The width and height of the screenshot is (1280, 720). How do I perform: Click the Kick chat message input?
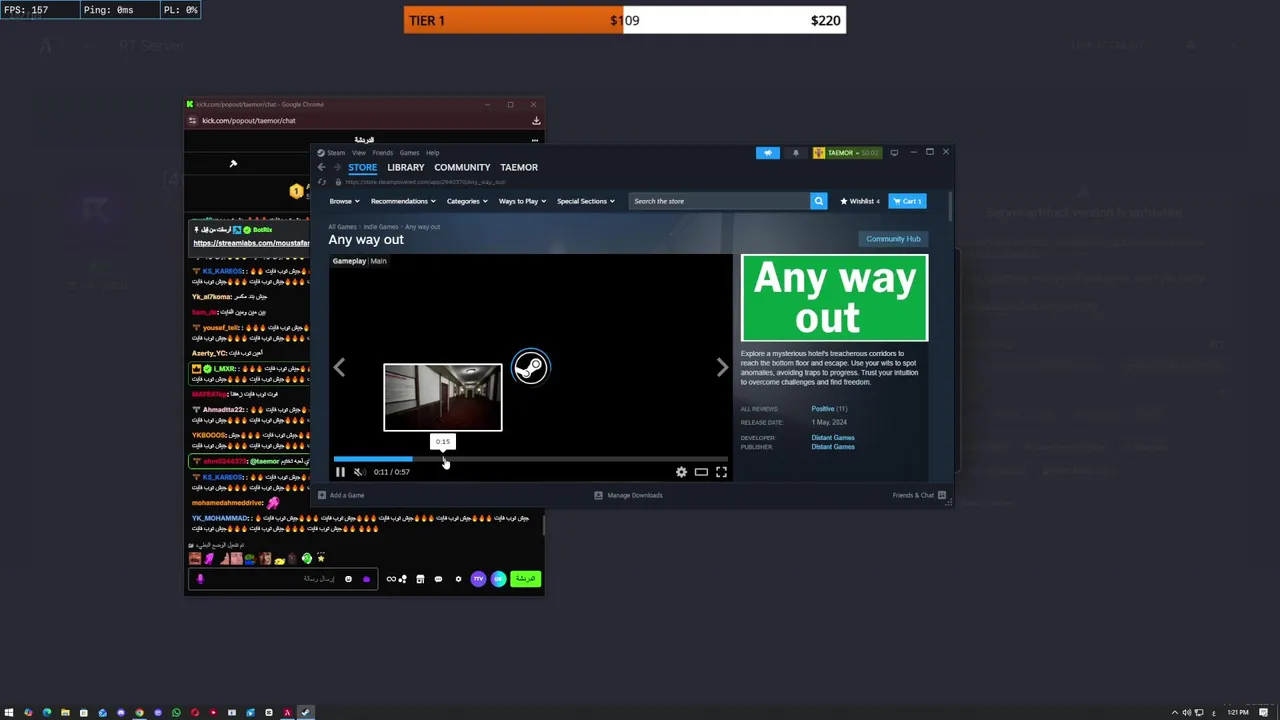click(282, 579)
